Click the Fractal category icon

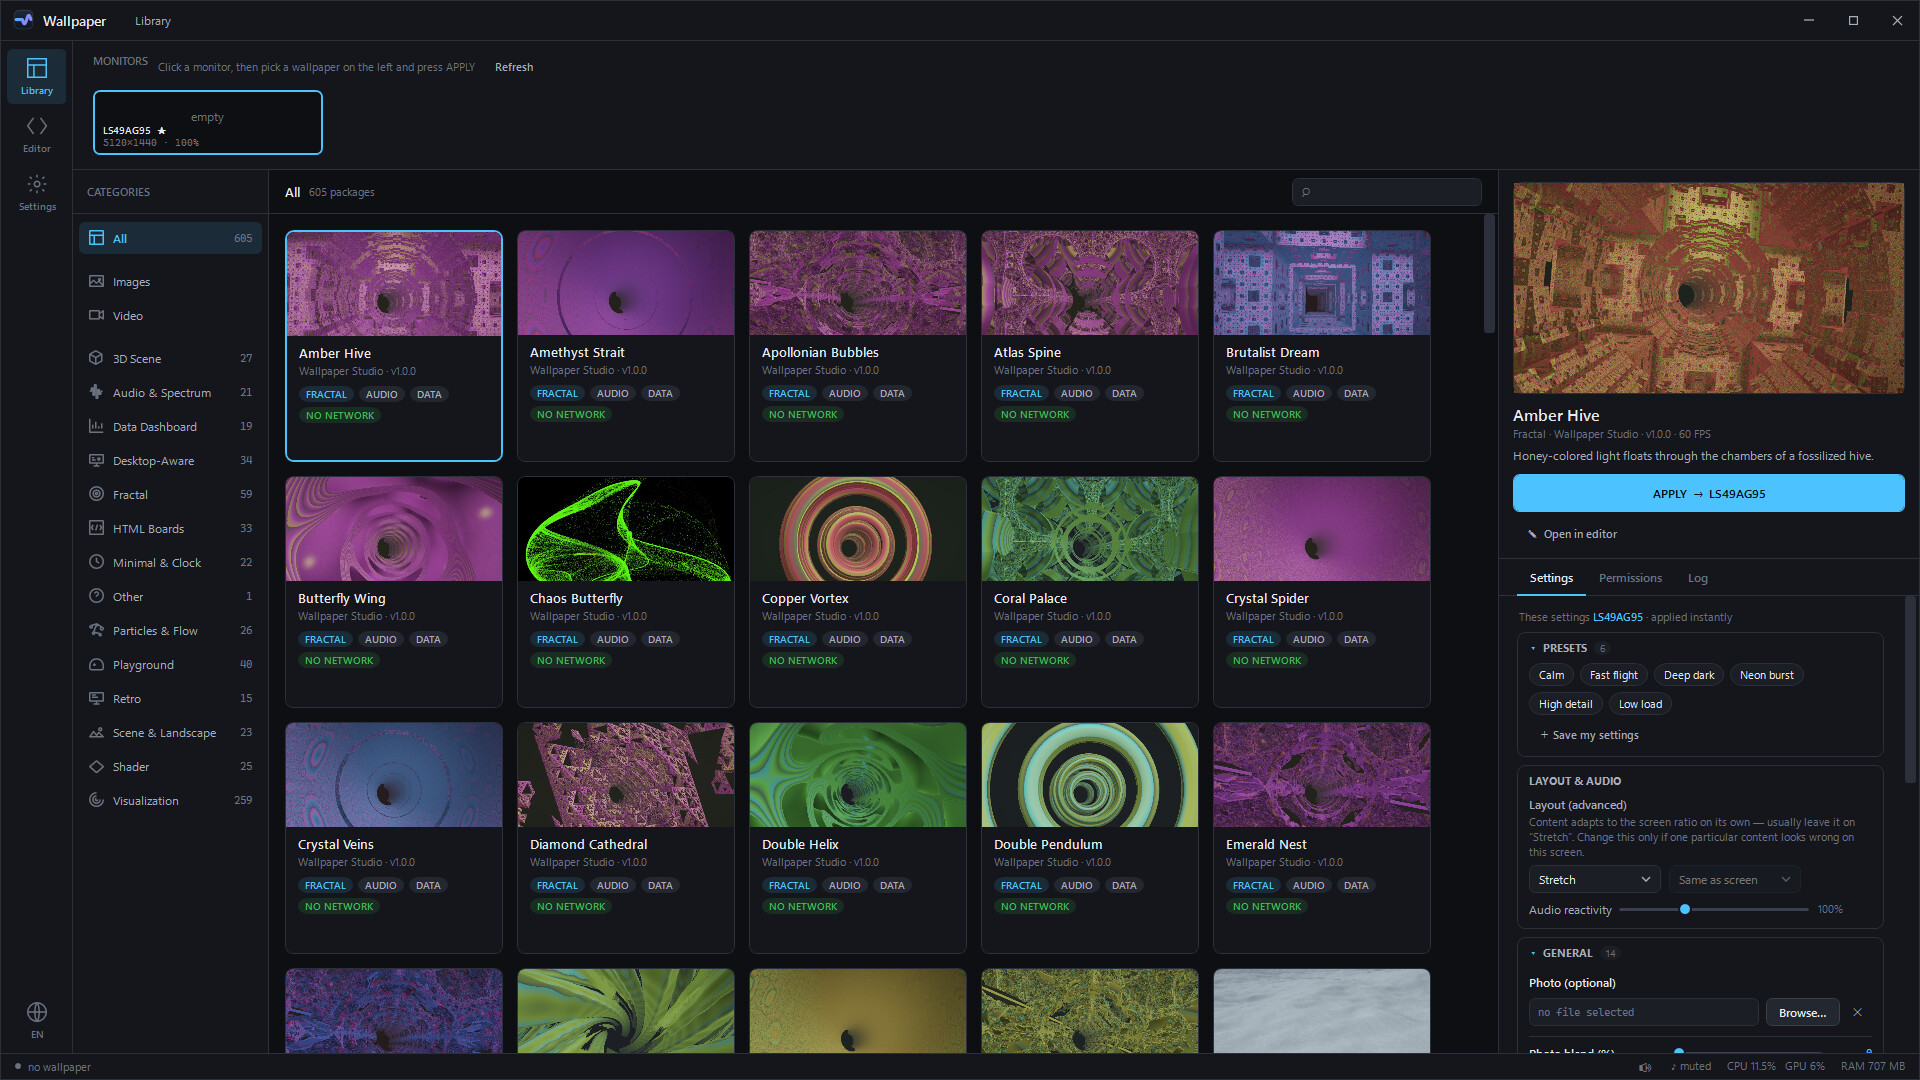tap(96, 494)
